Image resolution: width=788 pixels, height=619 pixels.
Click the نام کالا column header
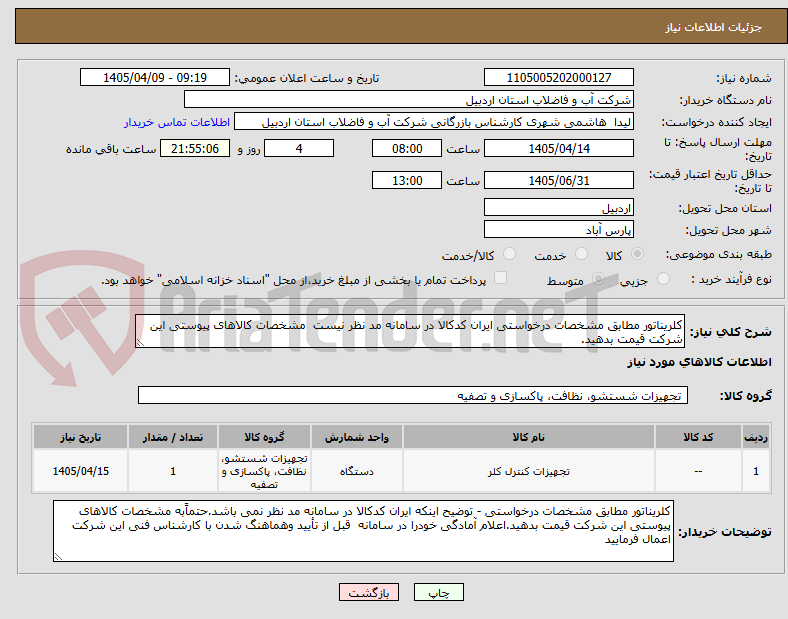pyautogui.click(x=529, y=437)
